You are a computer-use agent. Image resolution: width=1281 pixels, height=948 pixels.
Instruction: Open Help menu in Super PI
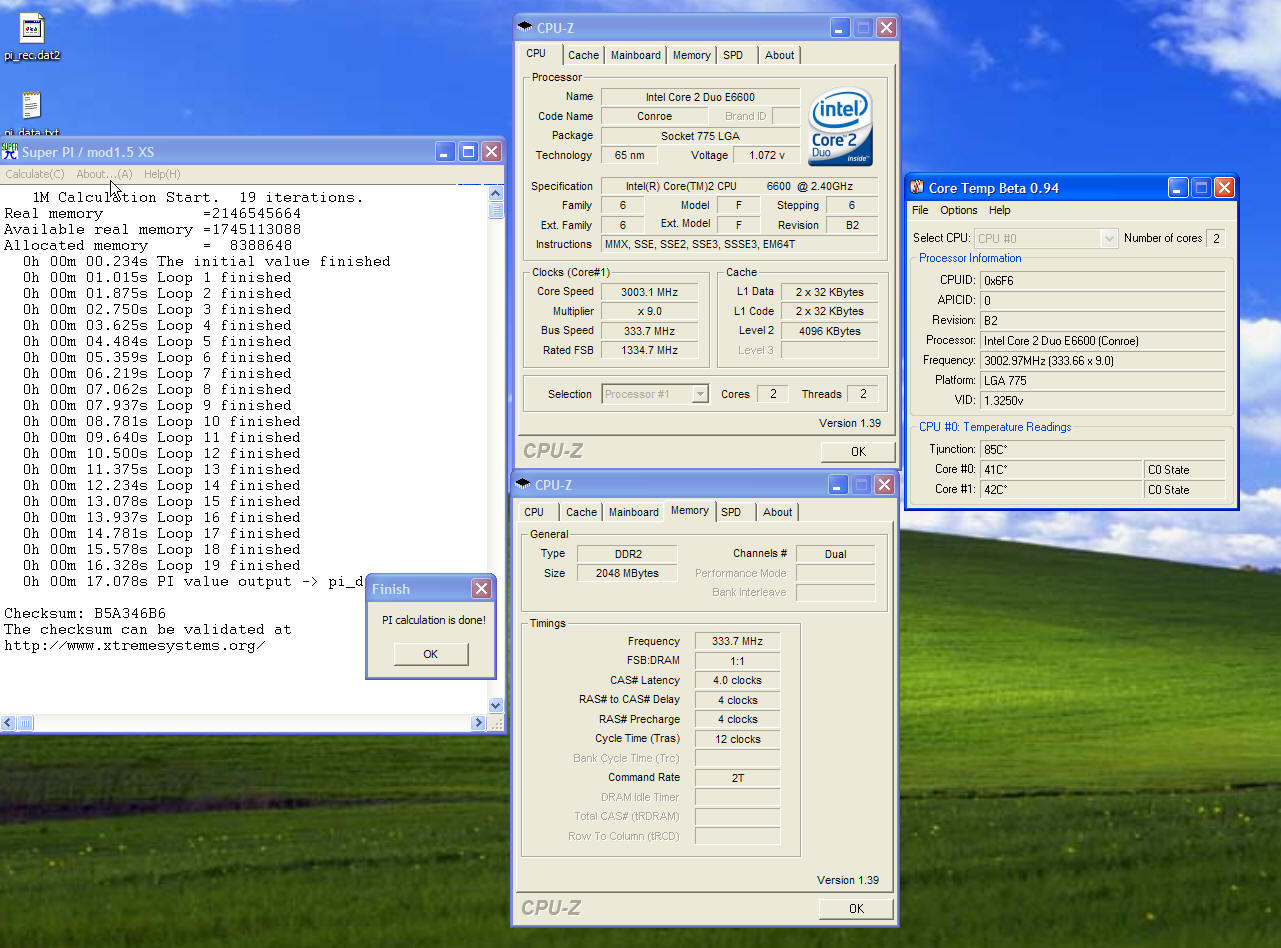point(162,174)
